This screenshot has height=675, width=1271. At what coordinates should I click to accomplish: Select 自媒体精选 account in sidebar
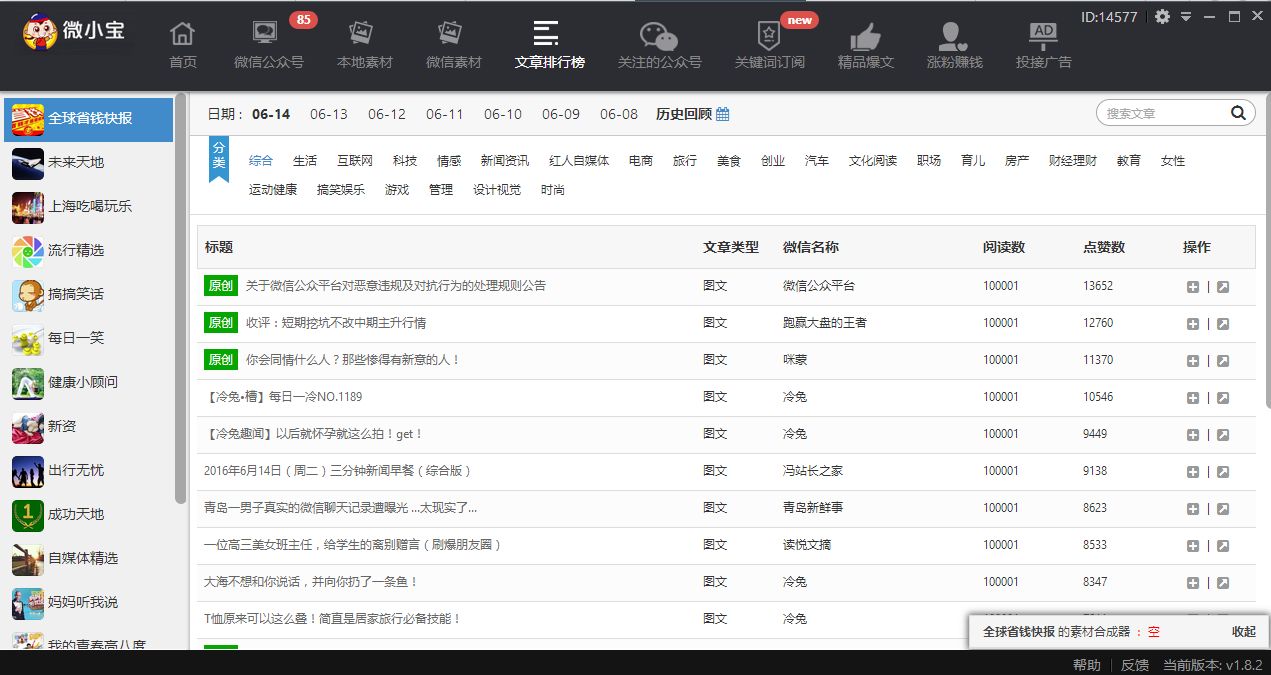click(x=88, y=558)
